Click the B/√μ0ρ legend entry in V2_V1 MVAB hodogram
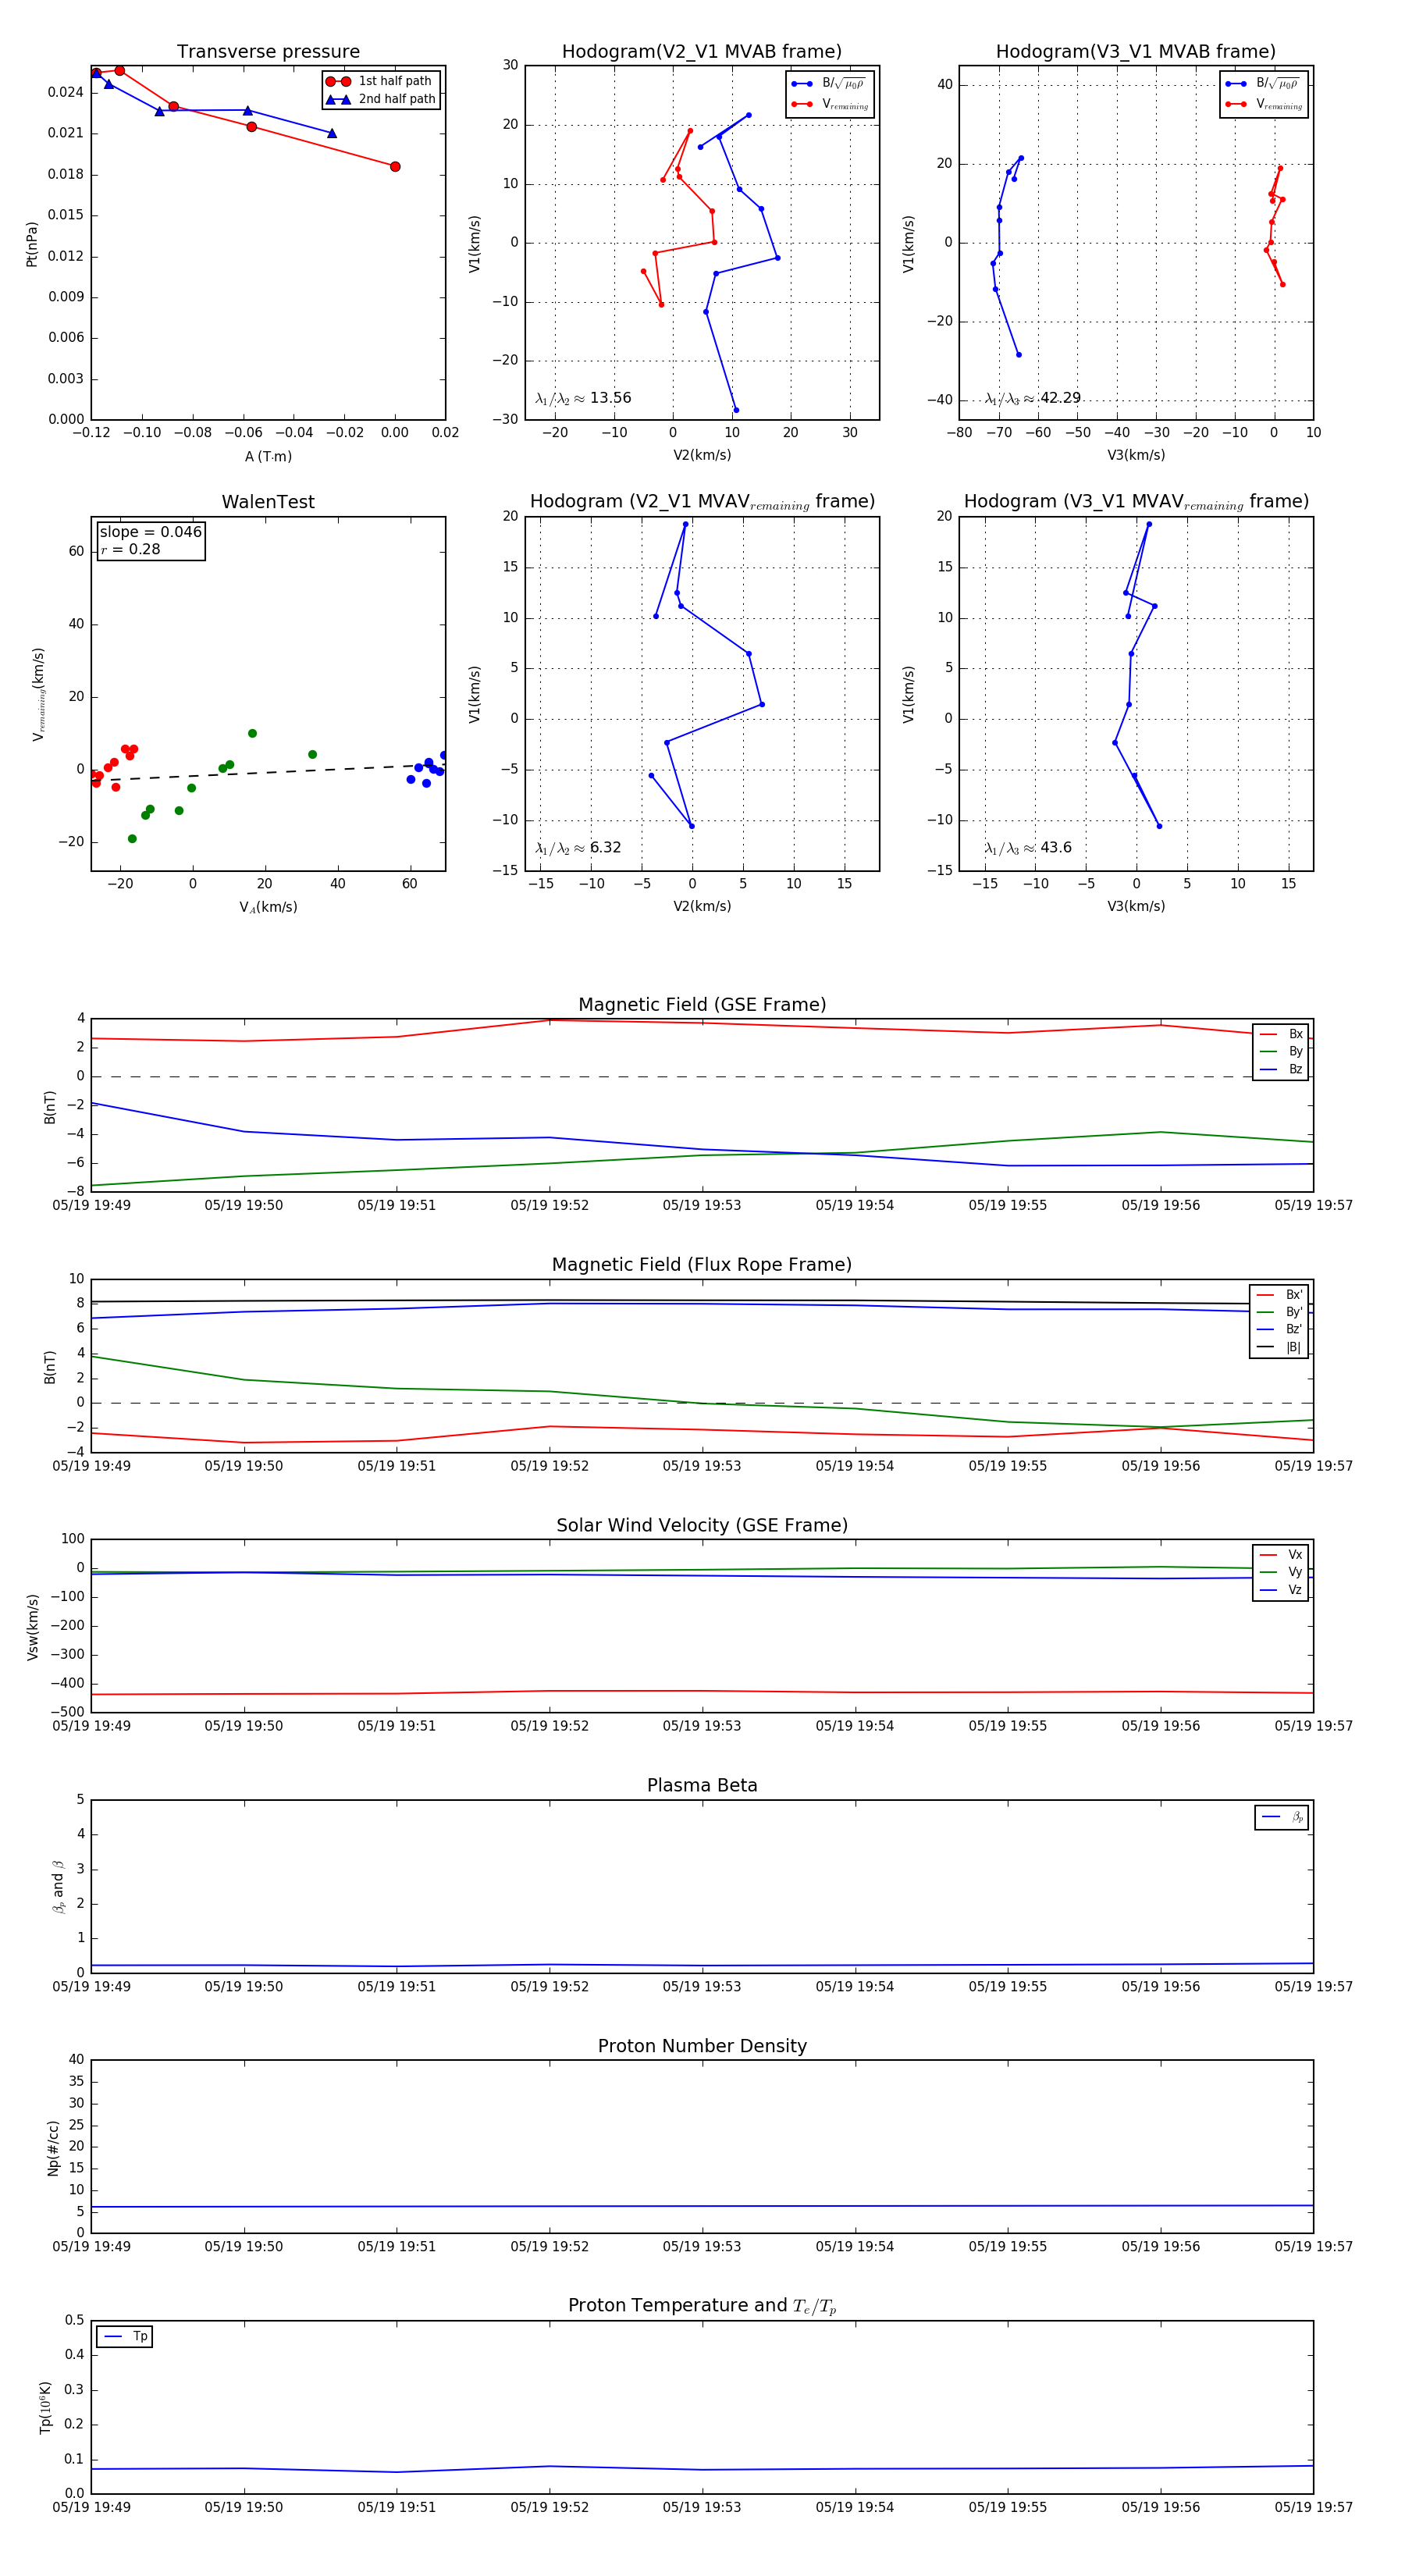1405x2576 pixels. pos(830,84)
